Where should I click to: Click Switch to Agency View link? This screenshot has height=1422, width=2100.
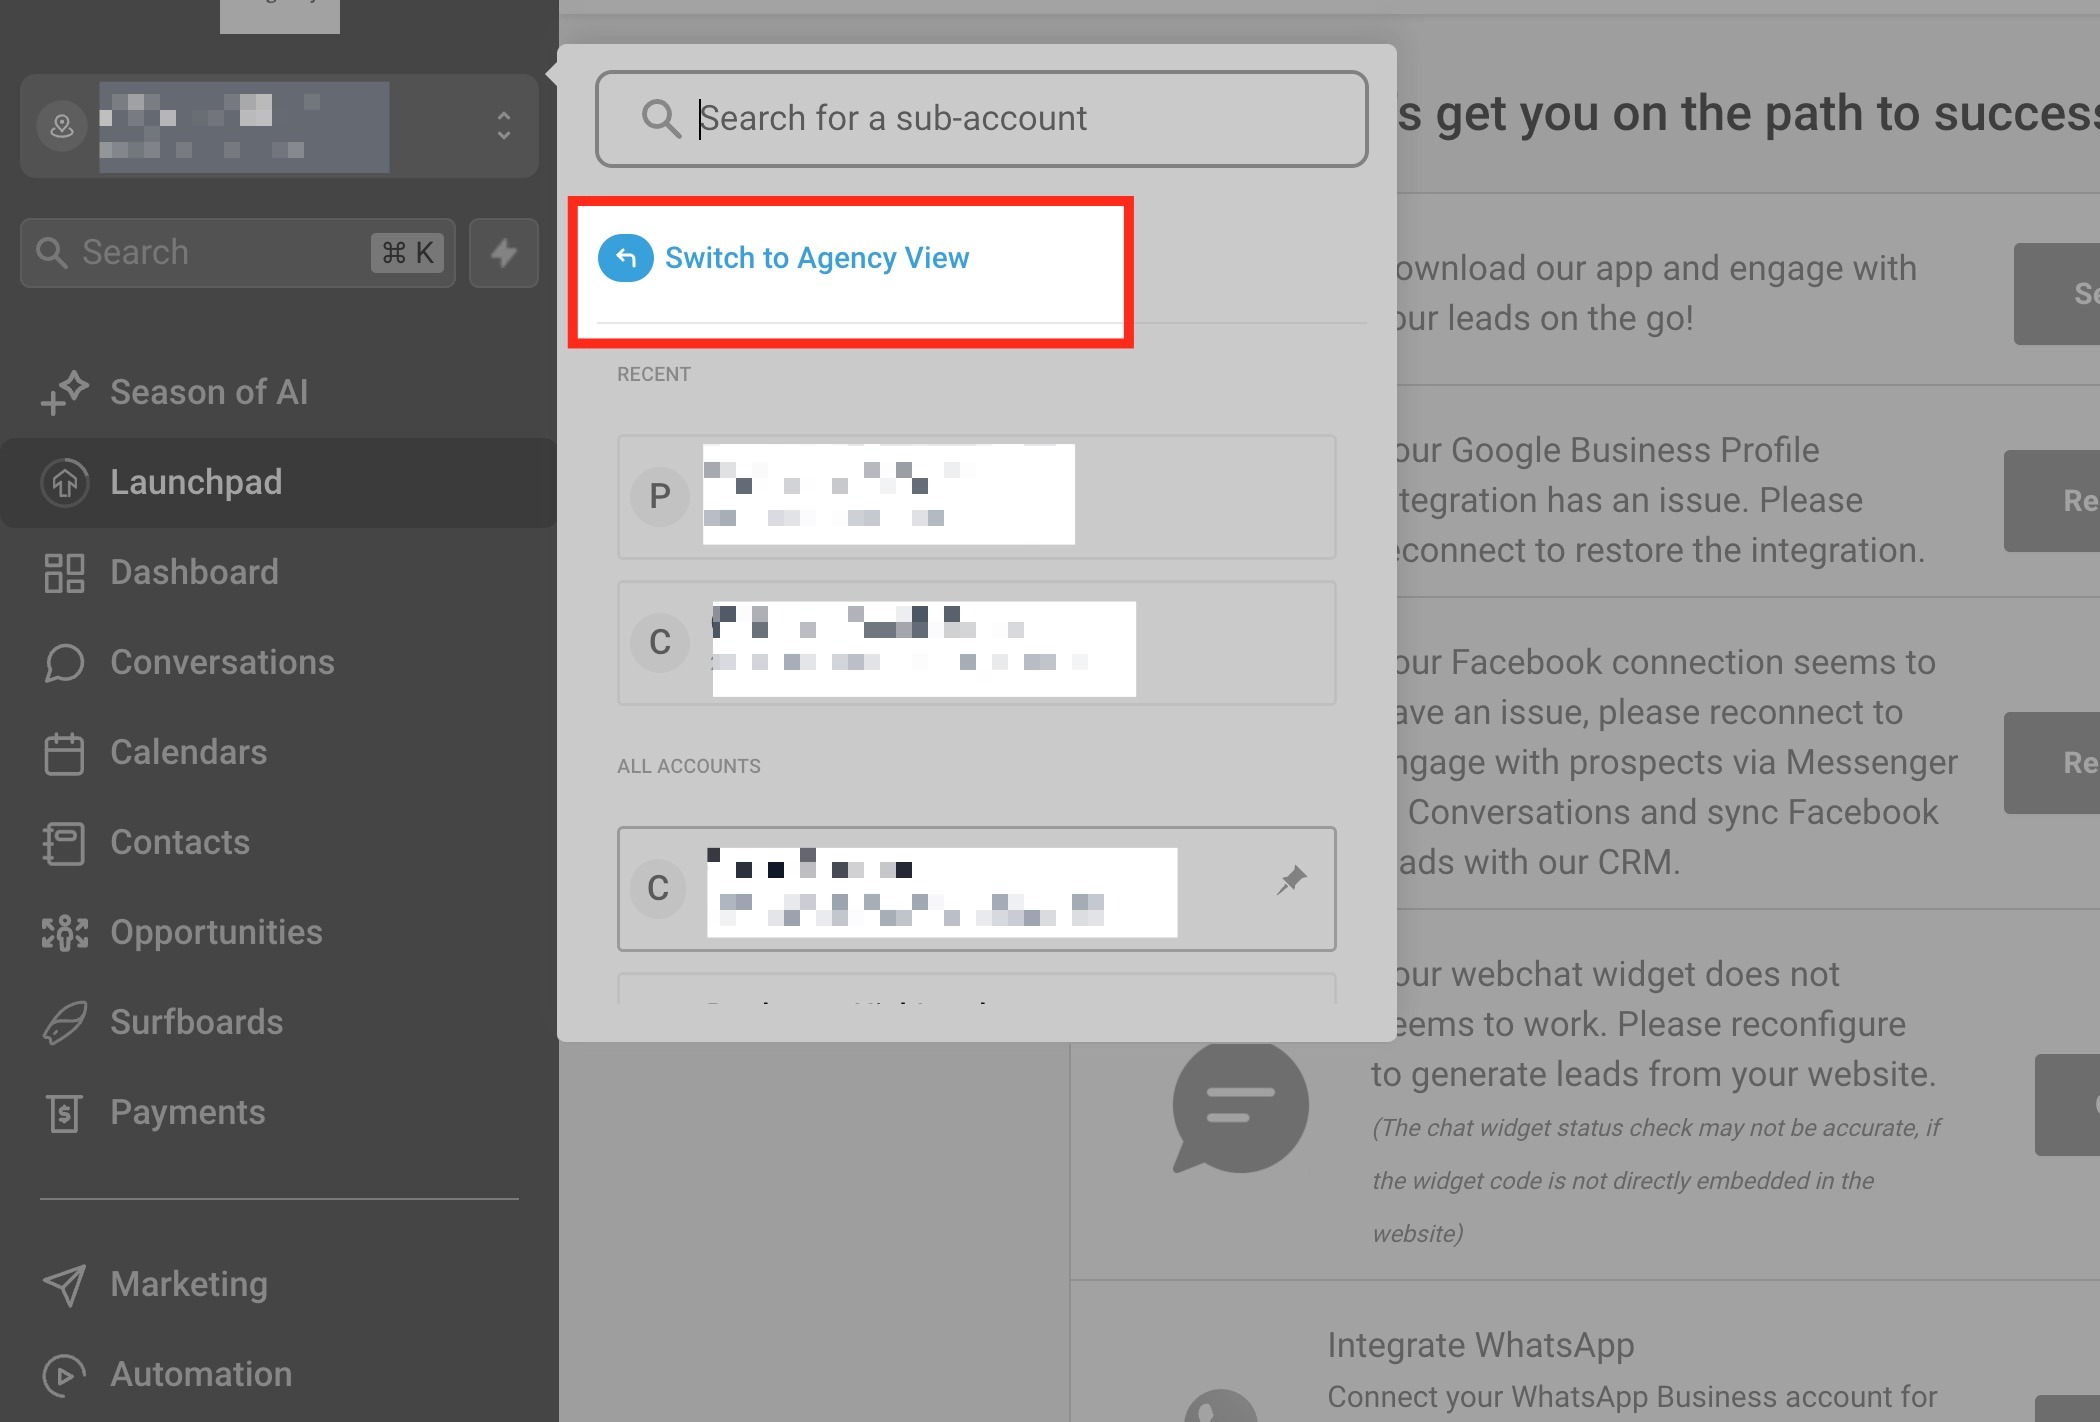click(816, 258)
